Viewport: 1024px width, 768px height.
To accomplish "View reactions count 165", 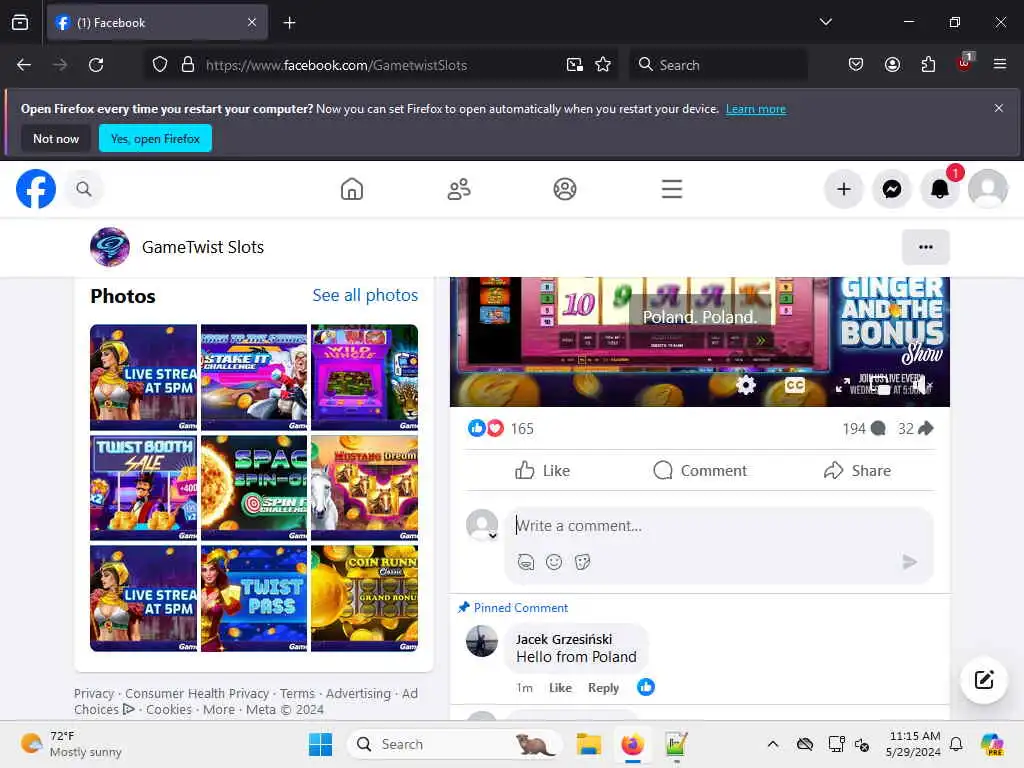I will [x=522, y=428].
